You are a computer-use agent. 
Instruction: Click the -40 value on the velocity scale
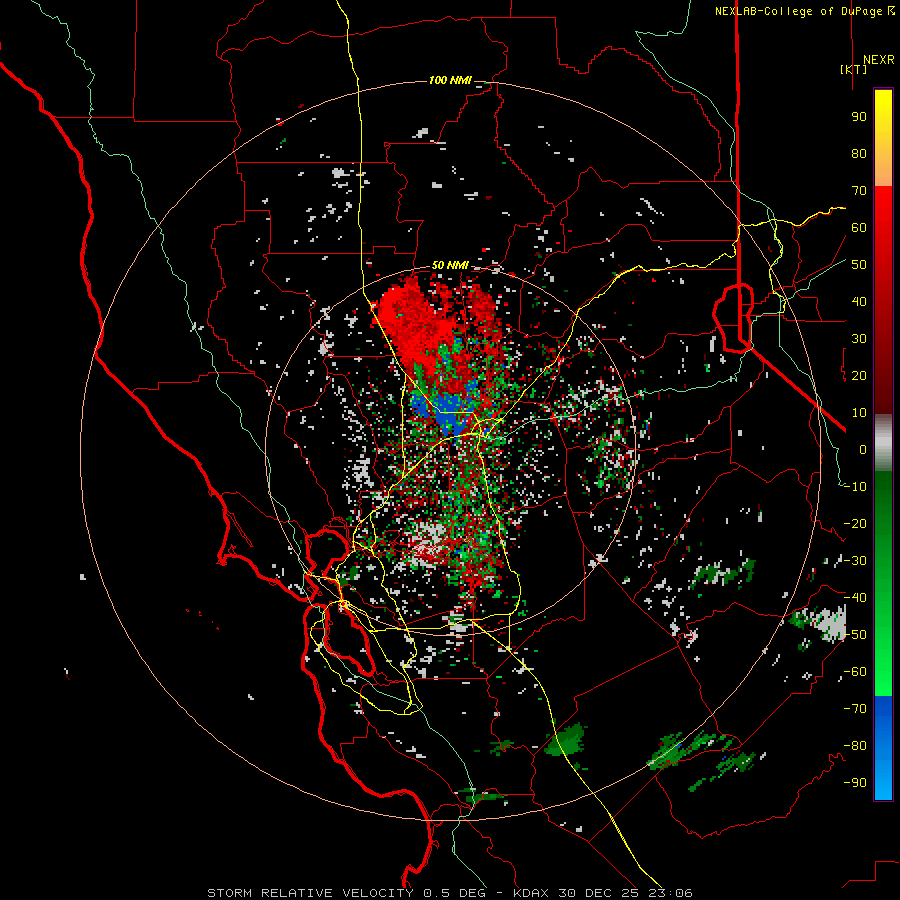pos(855,598)
